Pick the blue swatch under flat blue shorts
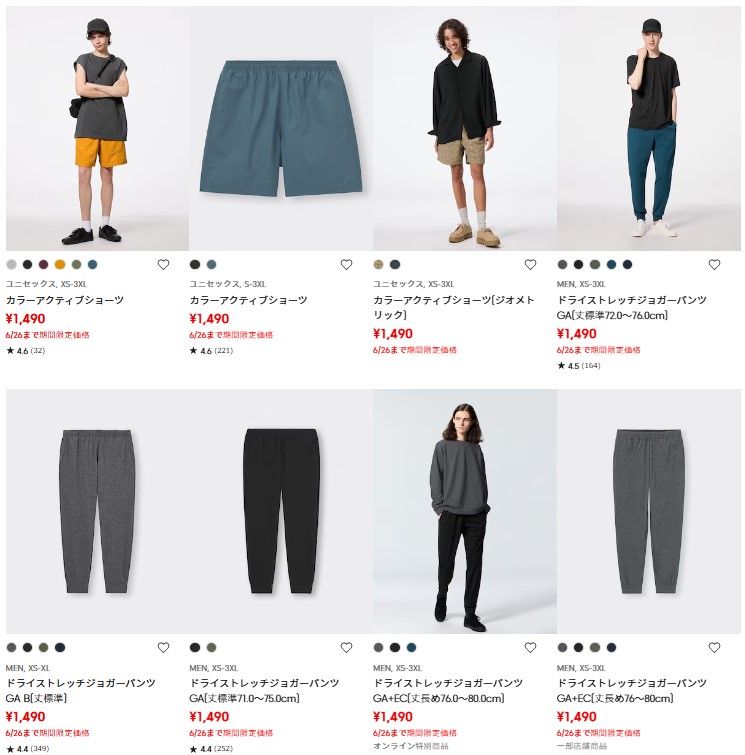 coord(211,264)
